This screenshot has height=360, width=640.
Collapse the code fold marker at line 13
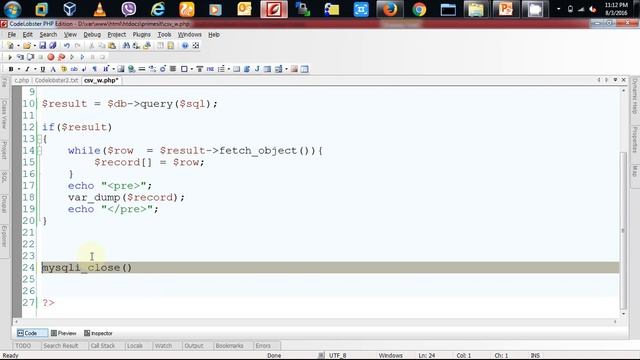(x=40, y=139)
